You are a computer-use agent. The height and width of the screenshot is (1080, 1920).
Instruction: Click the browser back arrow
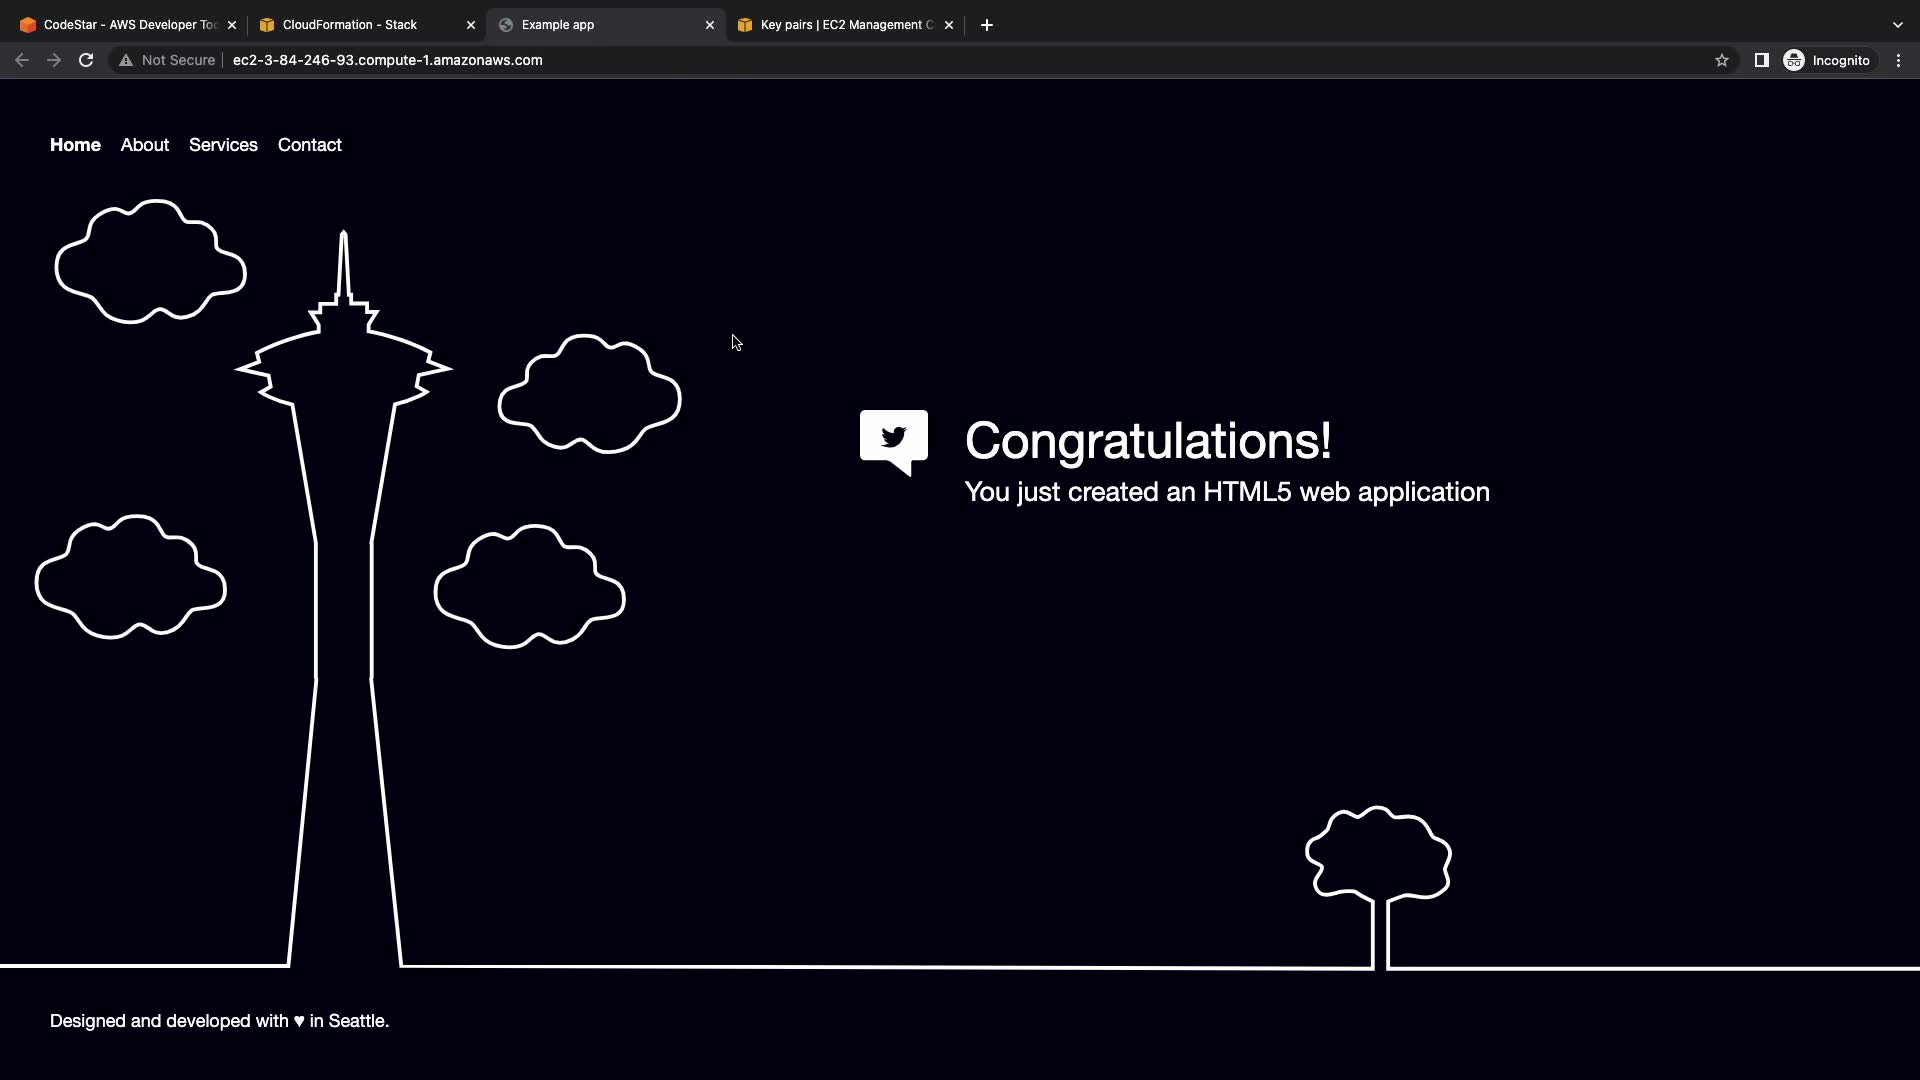22,60
